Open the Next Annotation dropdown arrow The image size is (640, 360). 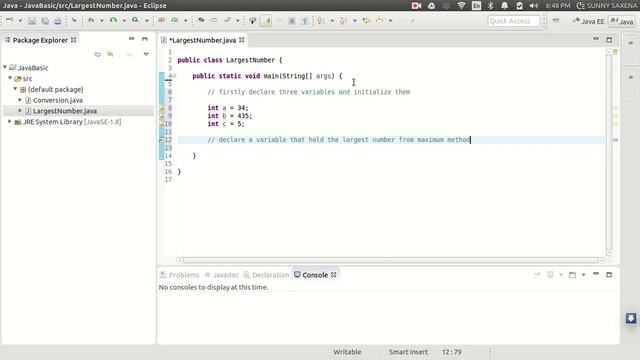tap(332, 20)
